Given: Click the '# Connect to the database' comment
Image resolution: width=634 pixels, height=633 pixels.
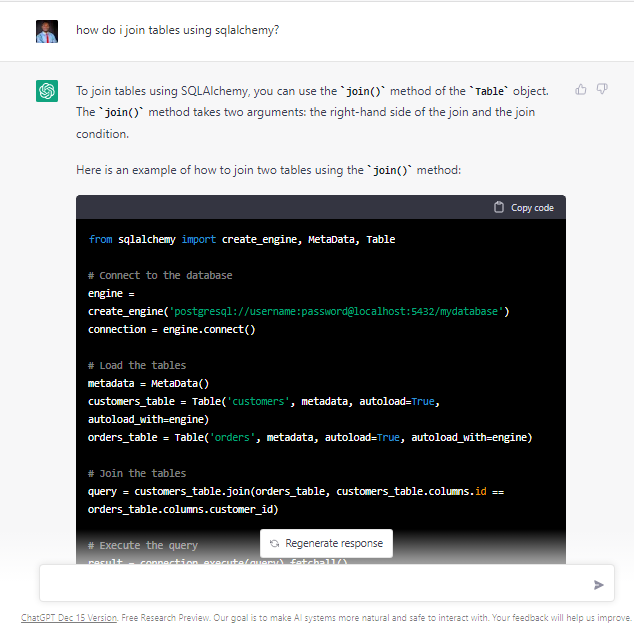Looking at the screenshot, I should click(x=160, y=275).
